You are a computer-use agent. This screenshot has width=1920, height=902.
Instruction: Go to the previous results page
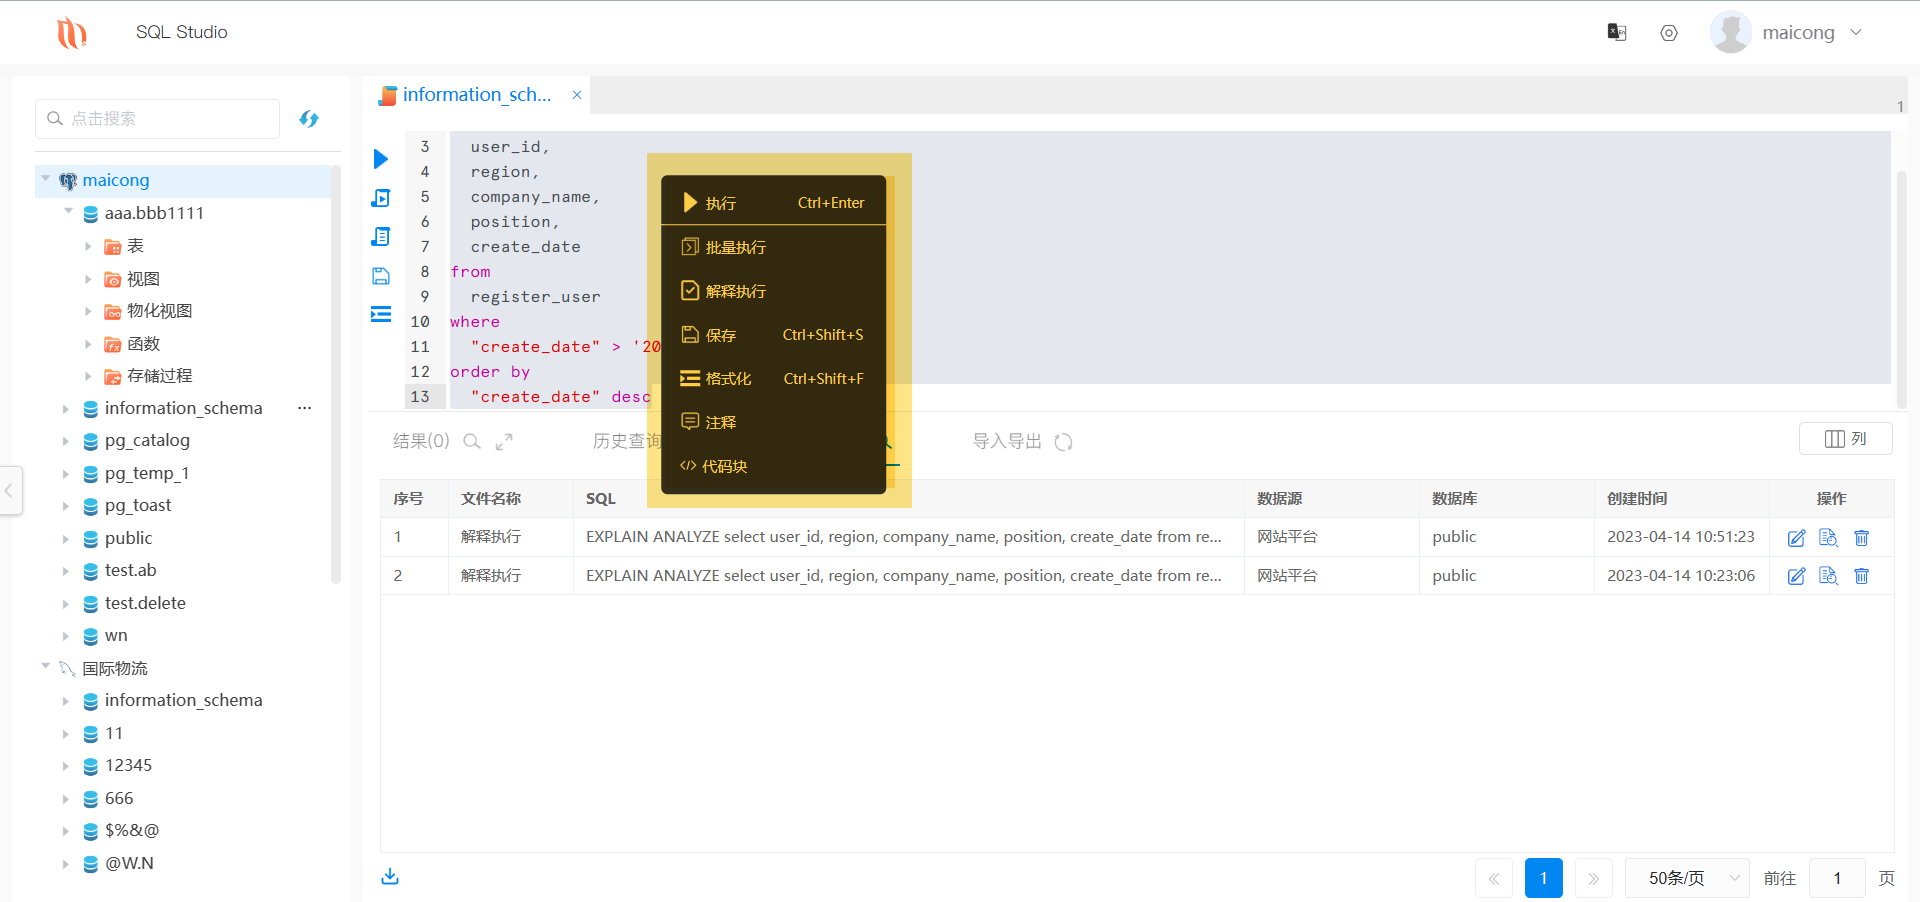tap(1494, 879)
